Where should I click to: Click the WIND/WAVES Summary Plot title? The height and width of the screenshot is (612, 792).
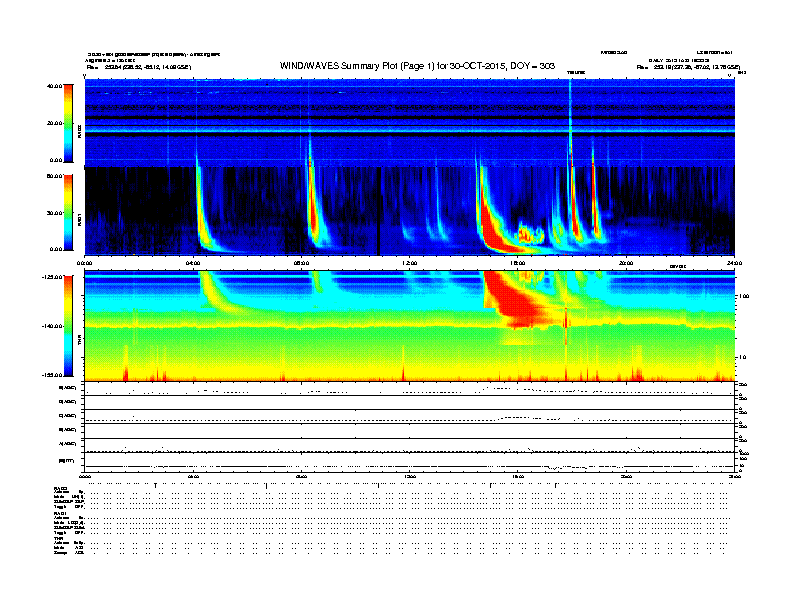[417, 66]
